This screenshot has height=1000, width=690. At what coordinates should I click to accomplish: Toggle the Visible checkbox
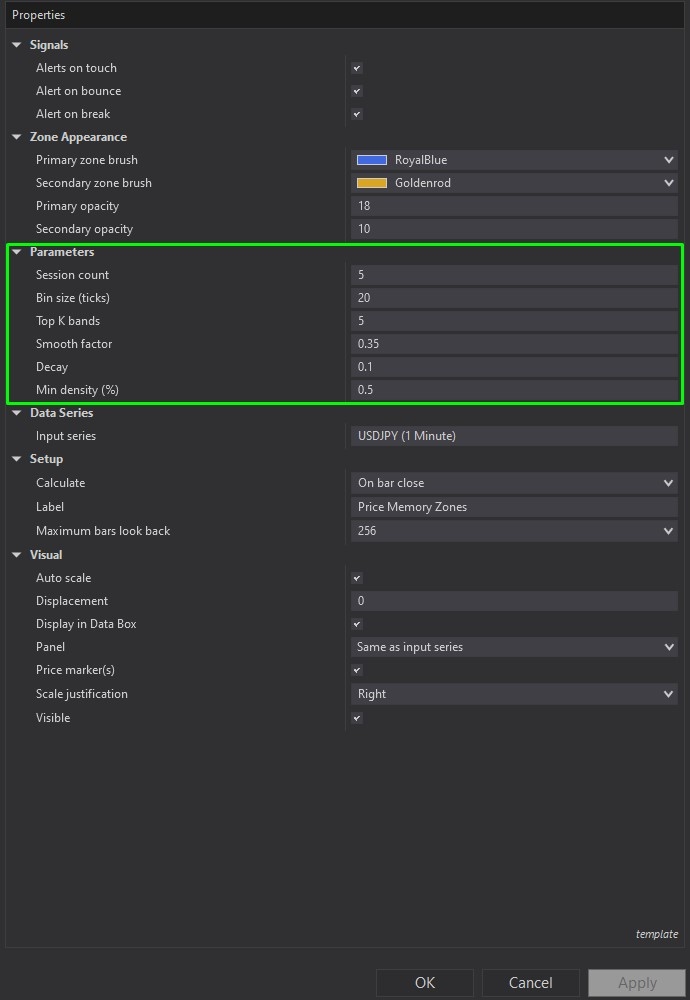pyautogui.click(x=357, y=718)
